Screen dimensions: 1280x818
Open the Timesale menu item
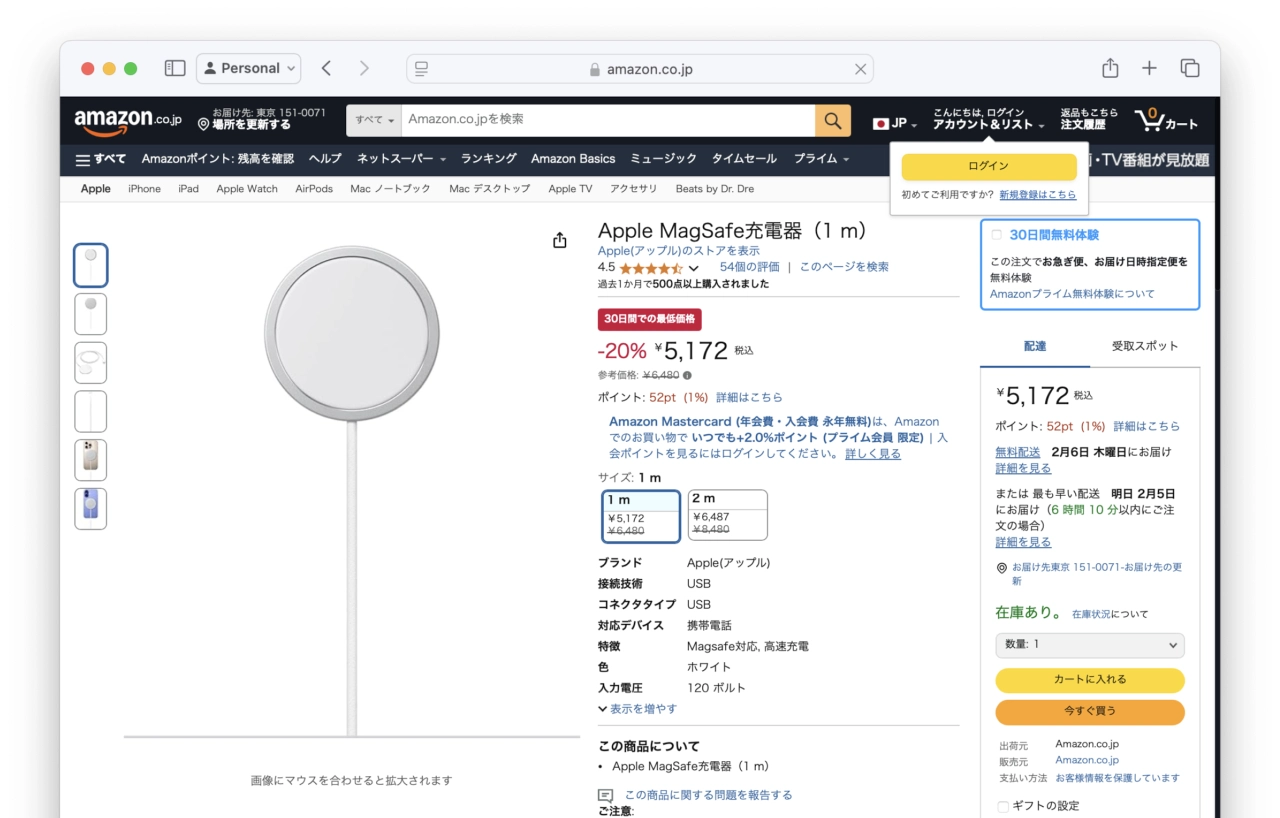pos(743,159)
